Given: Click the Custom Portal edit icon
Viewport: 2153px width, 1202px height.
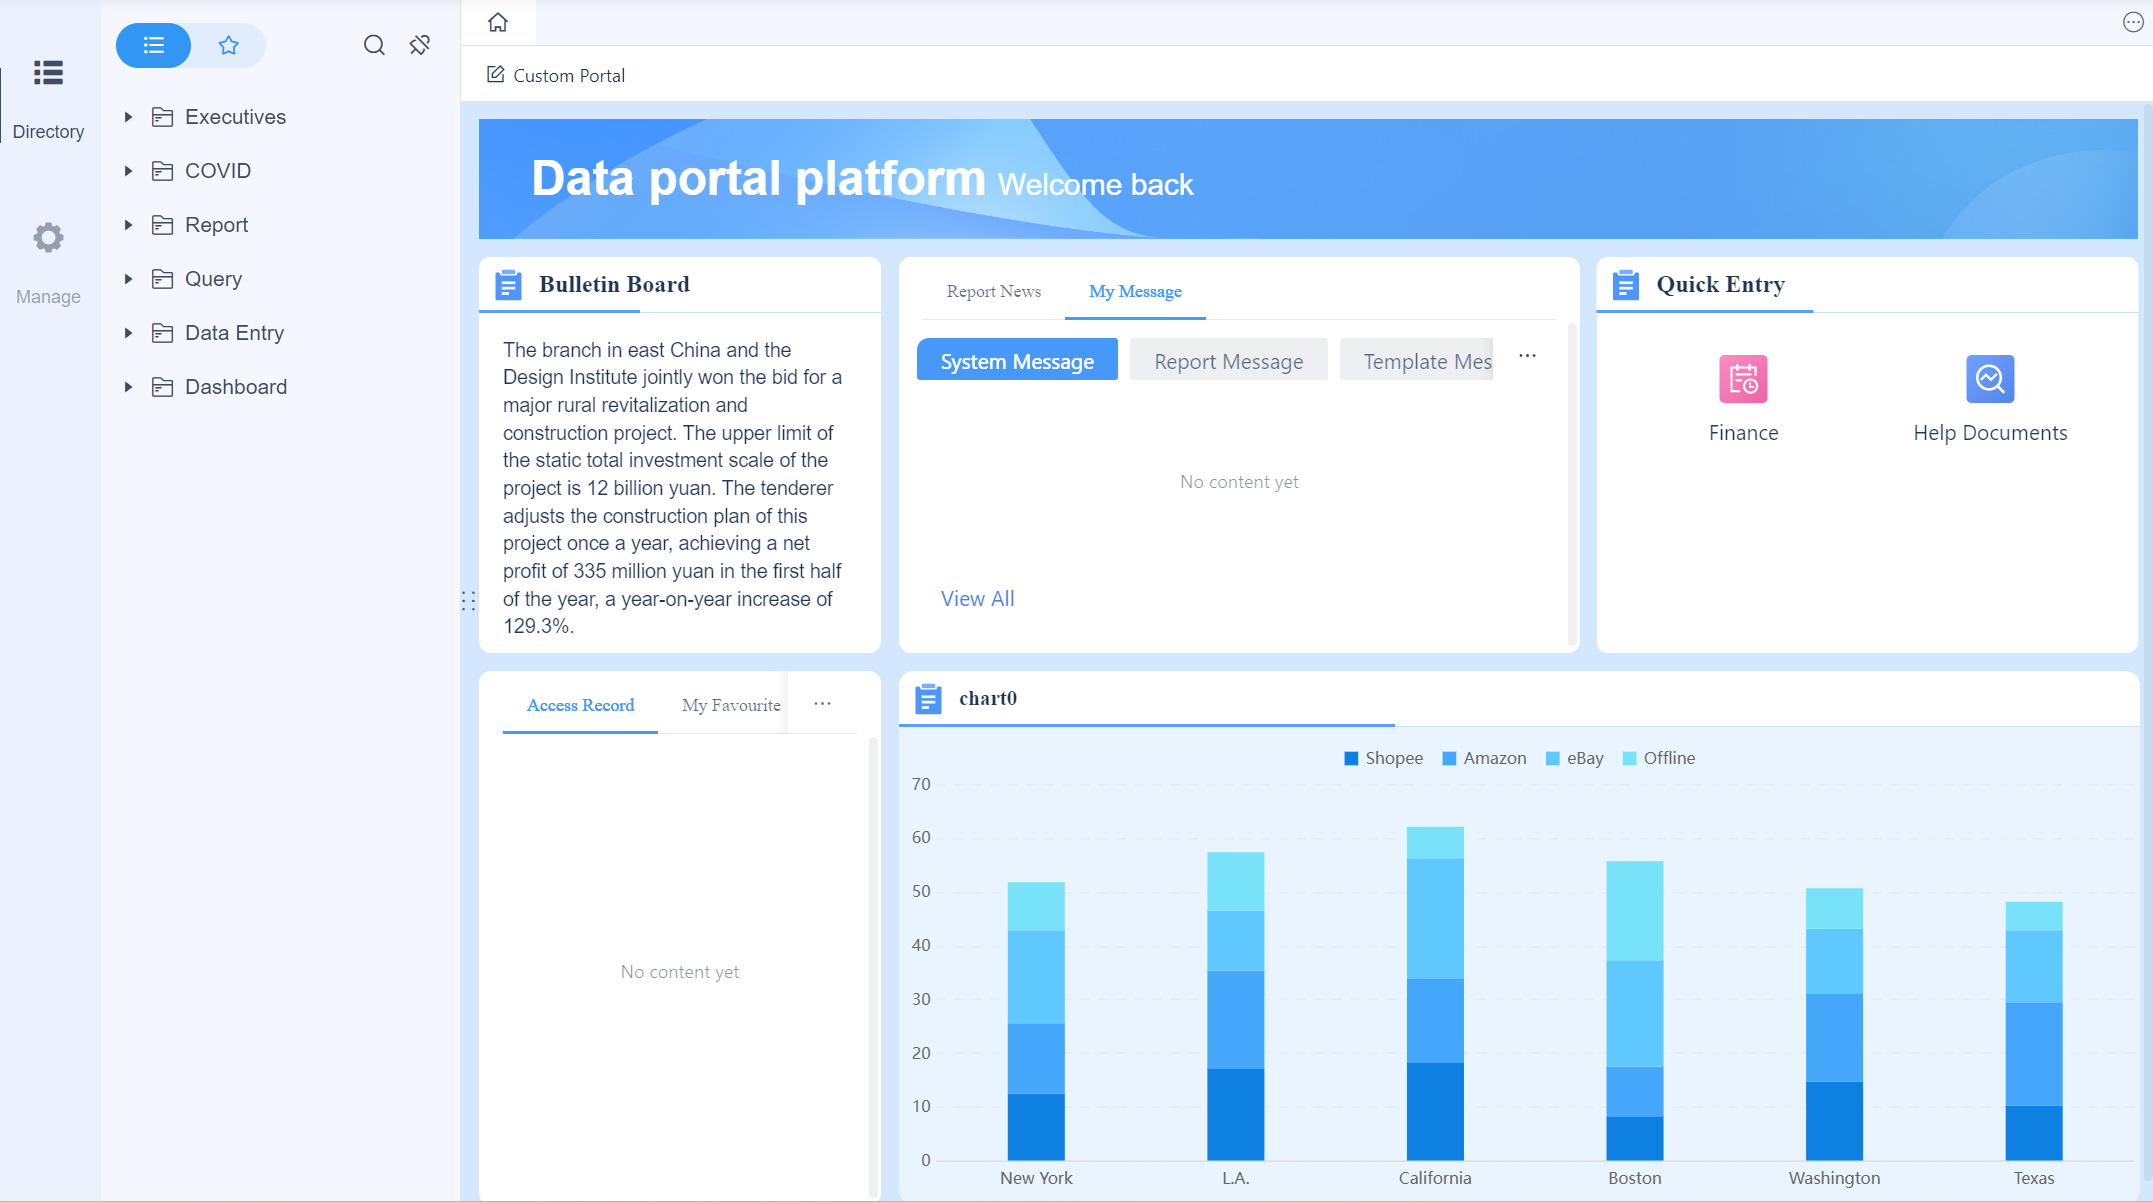Looking at the screenshot, I should [x=495, y=74].
